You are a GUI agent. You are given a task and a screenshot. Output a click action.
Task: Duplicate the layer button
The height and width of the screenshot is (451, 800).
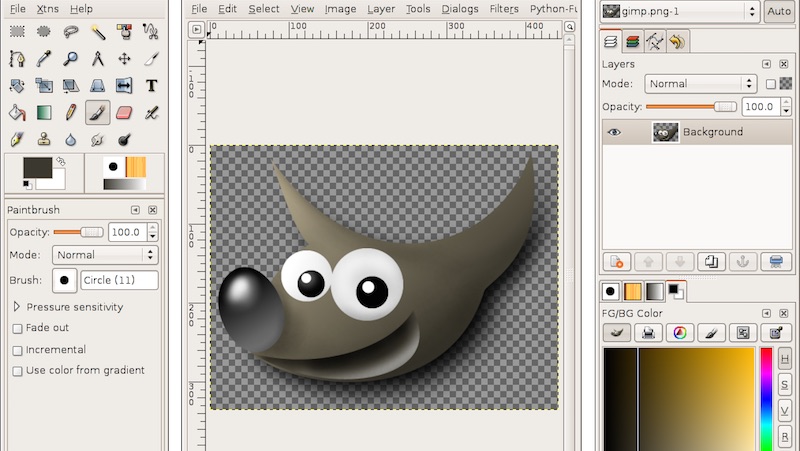(711, 262)
